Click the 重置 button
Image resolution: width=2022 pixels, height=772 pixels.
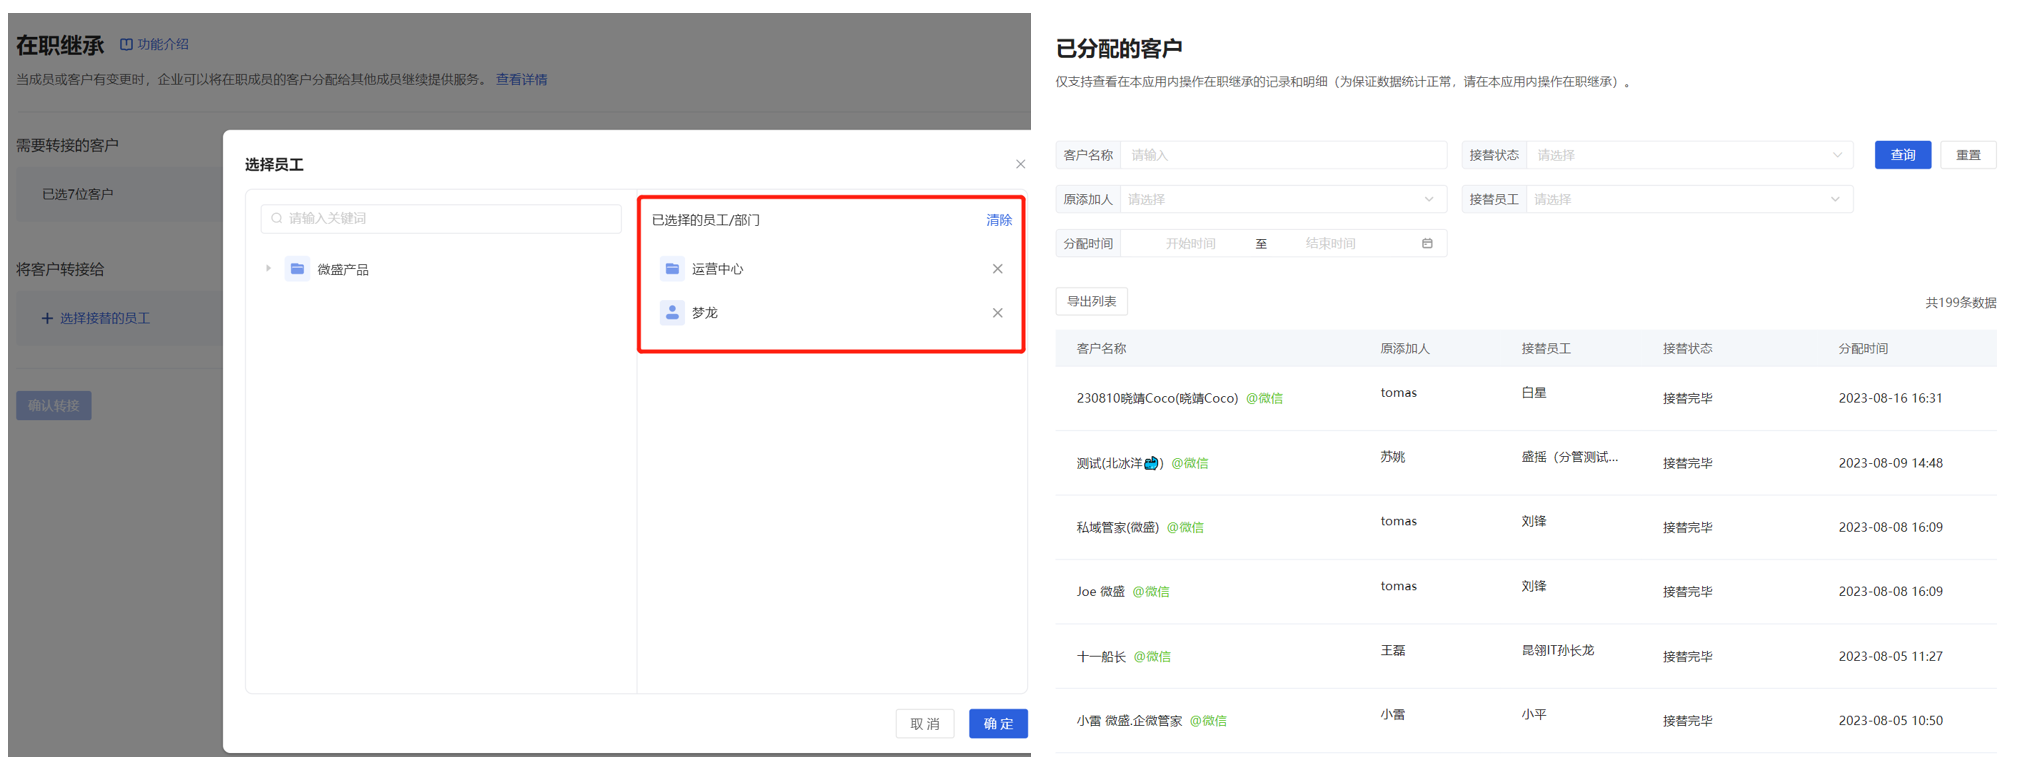point(1968,155)
